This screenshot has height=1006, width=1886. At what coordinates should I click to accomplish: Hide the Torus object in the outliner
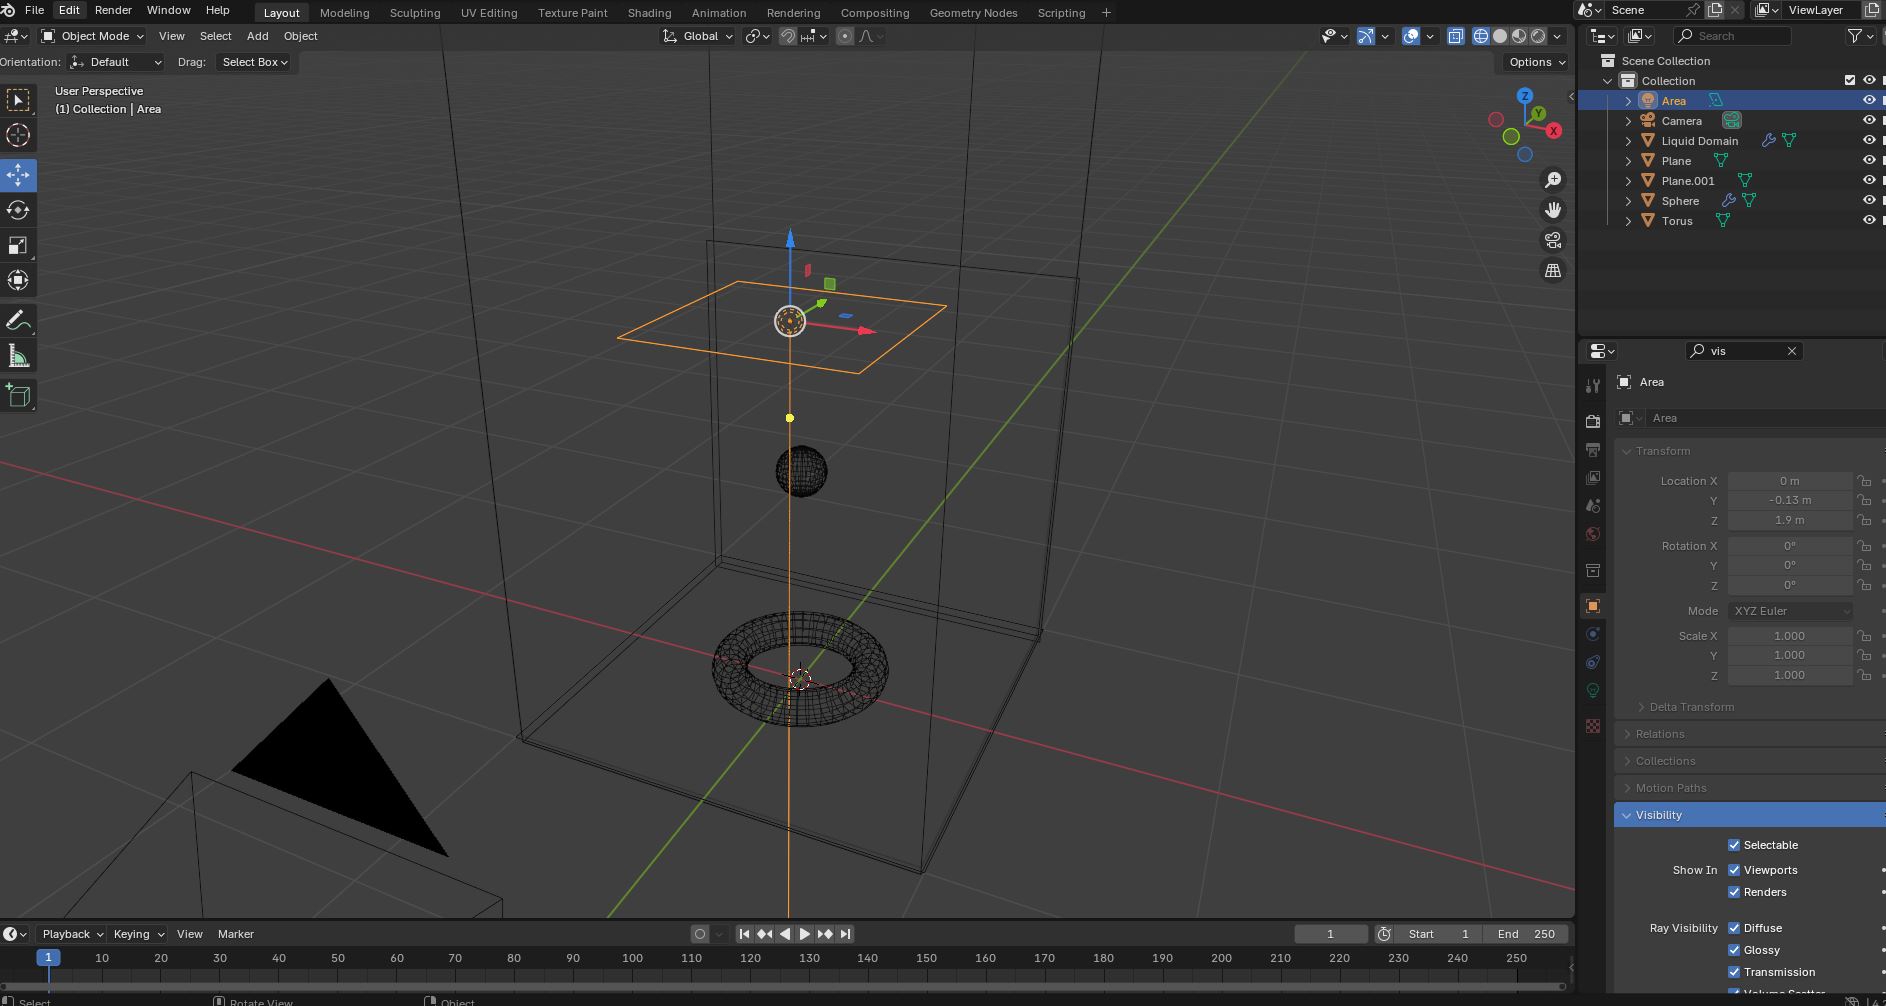[1868, 221]
